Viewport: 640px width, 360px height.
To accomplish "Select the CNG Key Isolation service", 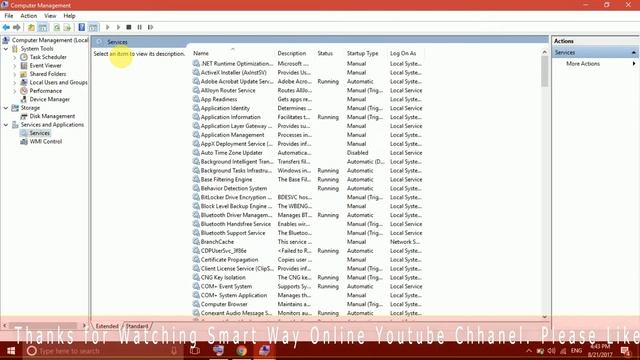I will [307, 278].
